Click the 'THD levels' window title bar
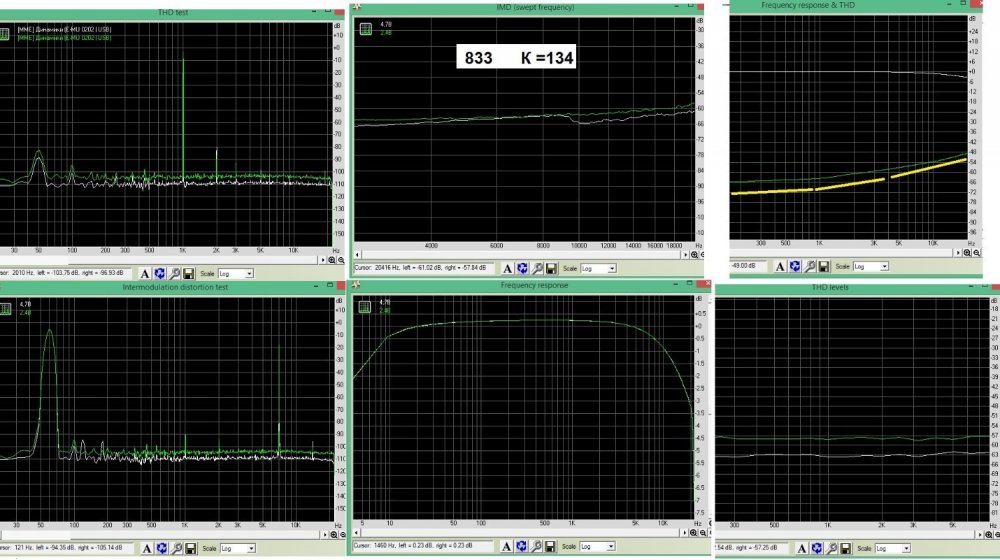Image resolution: width=1000 pixels, height=560 pixels. 857,288
